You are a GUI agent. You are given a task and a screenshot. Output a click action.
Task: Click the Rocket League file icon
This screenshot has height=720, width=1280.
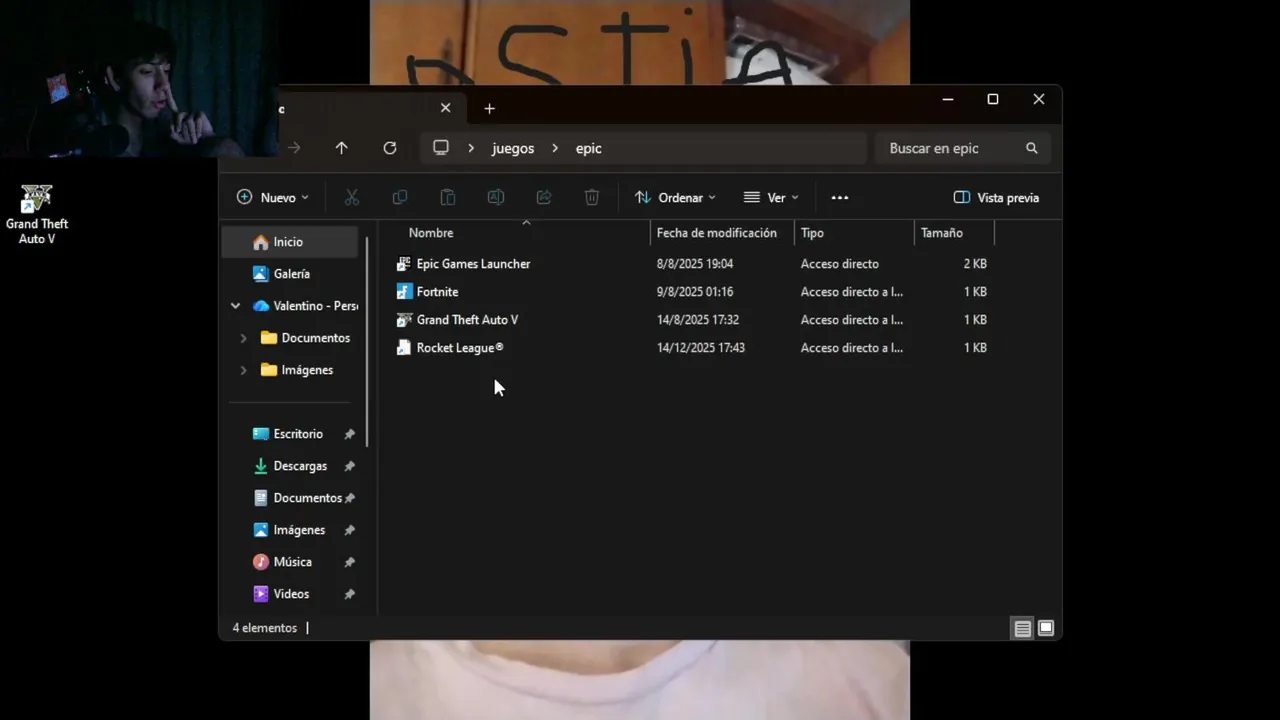(404, 348)
